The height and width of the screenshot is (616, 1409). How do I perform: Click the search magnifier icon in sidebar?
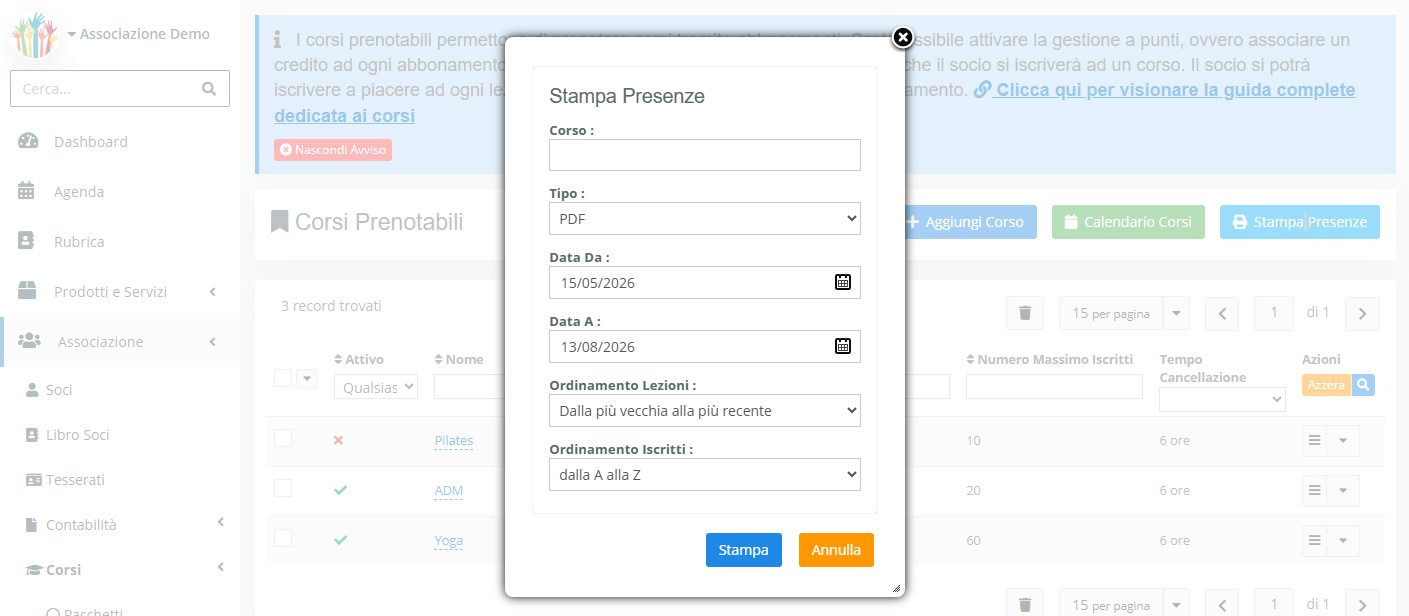(209, 88)
